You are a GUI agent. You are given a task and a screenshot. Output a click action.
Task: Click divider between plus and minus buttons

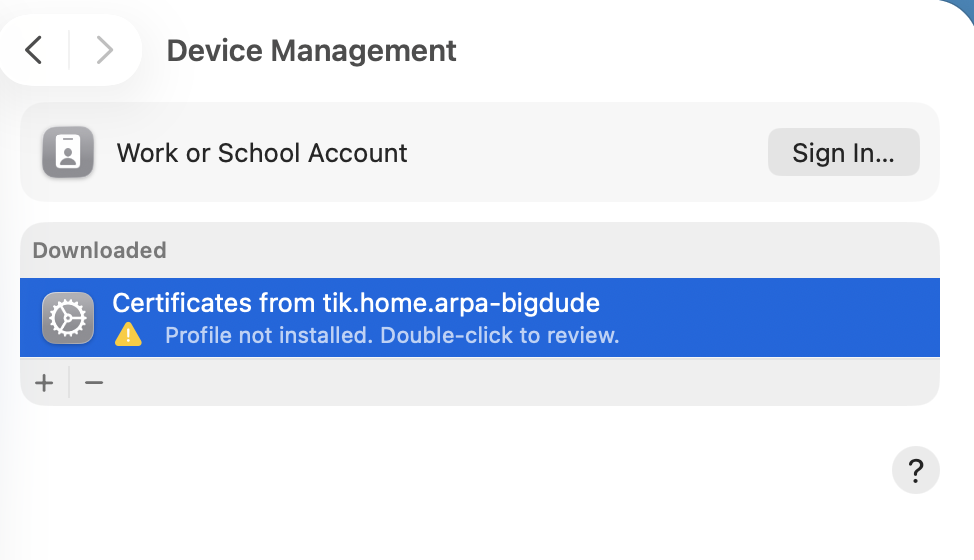point(69,382)
